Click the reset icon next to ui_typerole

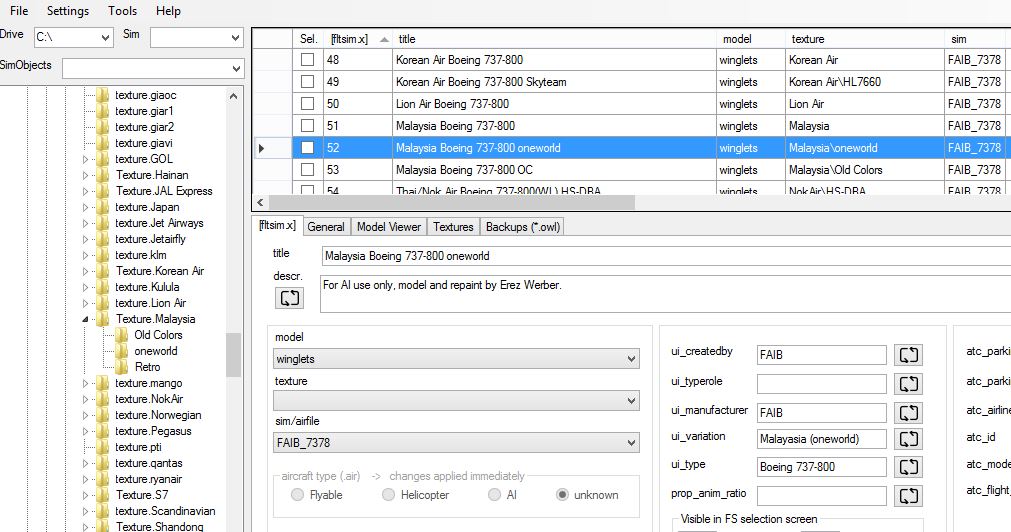[x=908, y=384]
